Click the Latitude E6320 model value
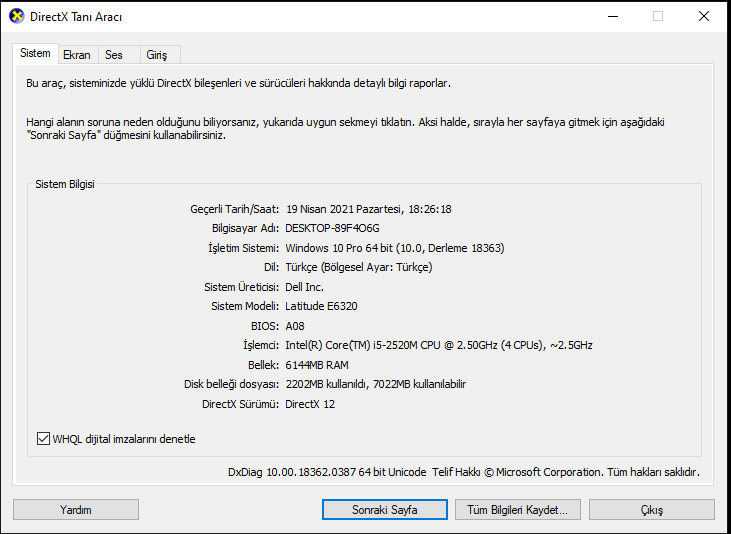This screenshot has width=731, height=534. 321,306
